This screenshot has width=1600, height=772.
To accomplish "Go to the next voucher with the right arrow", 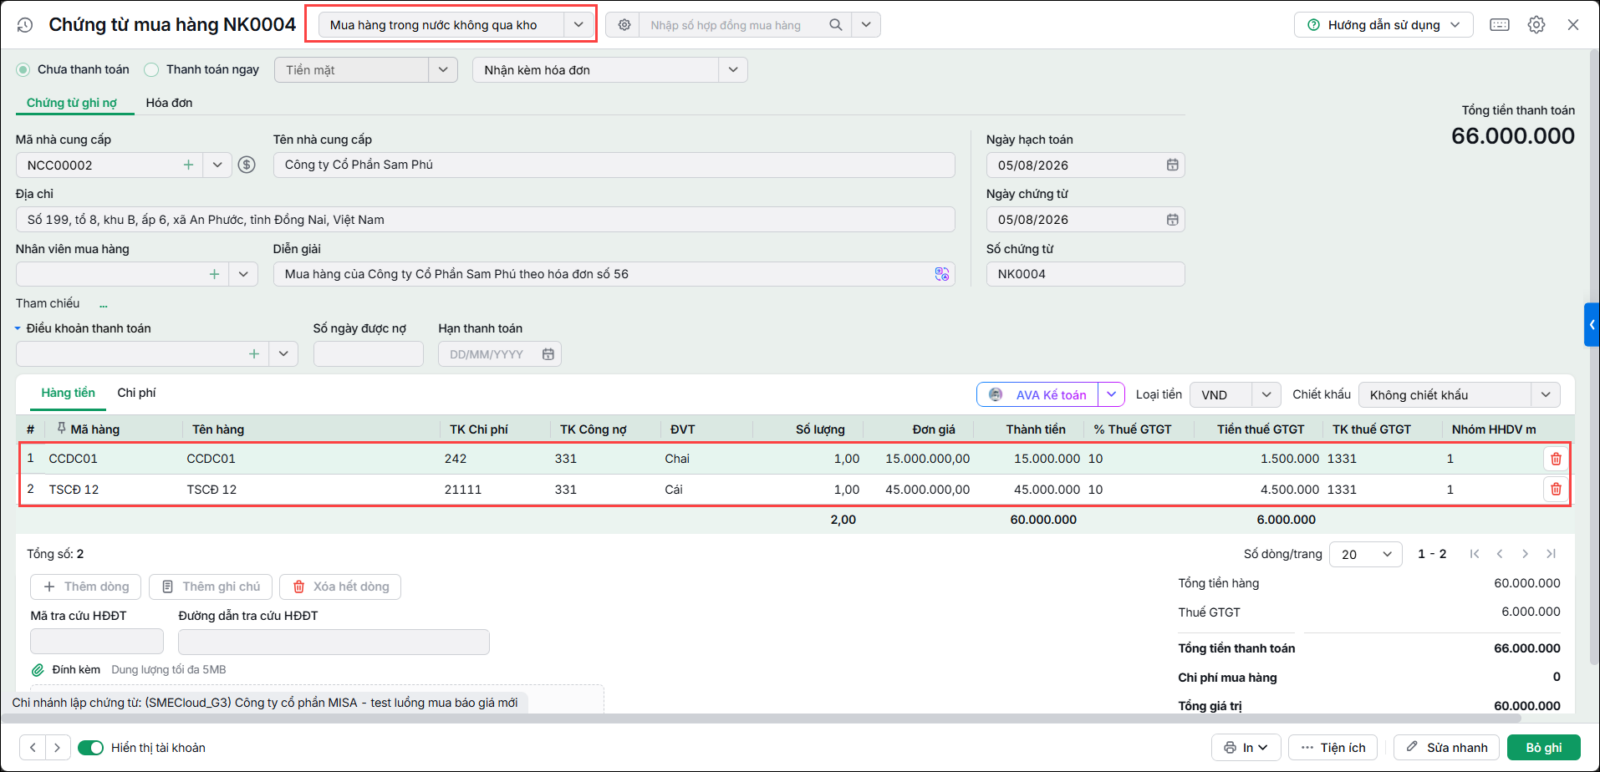I will click(x=57, y=747).
